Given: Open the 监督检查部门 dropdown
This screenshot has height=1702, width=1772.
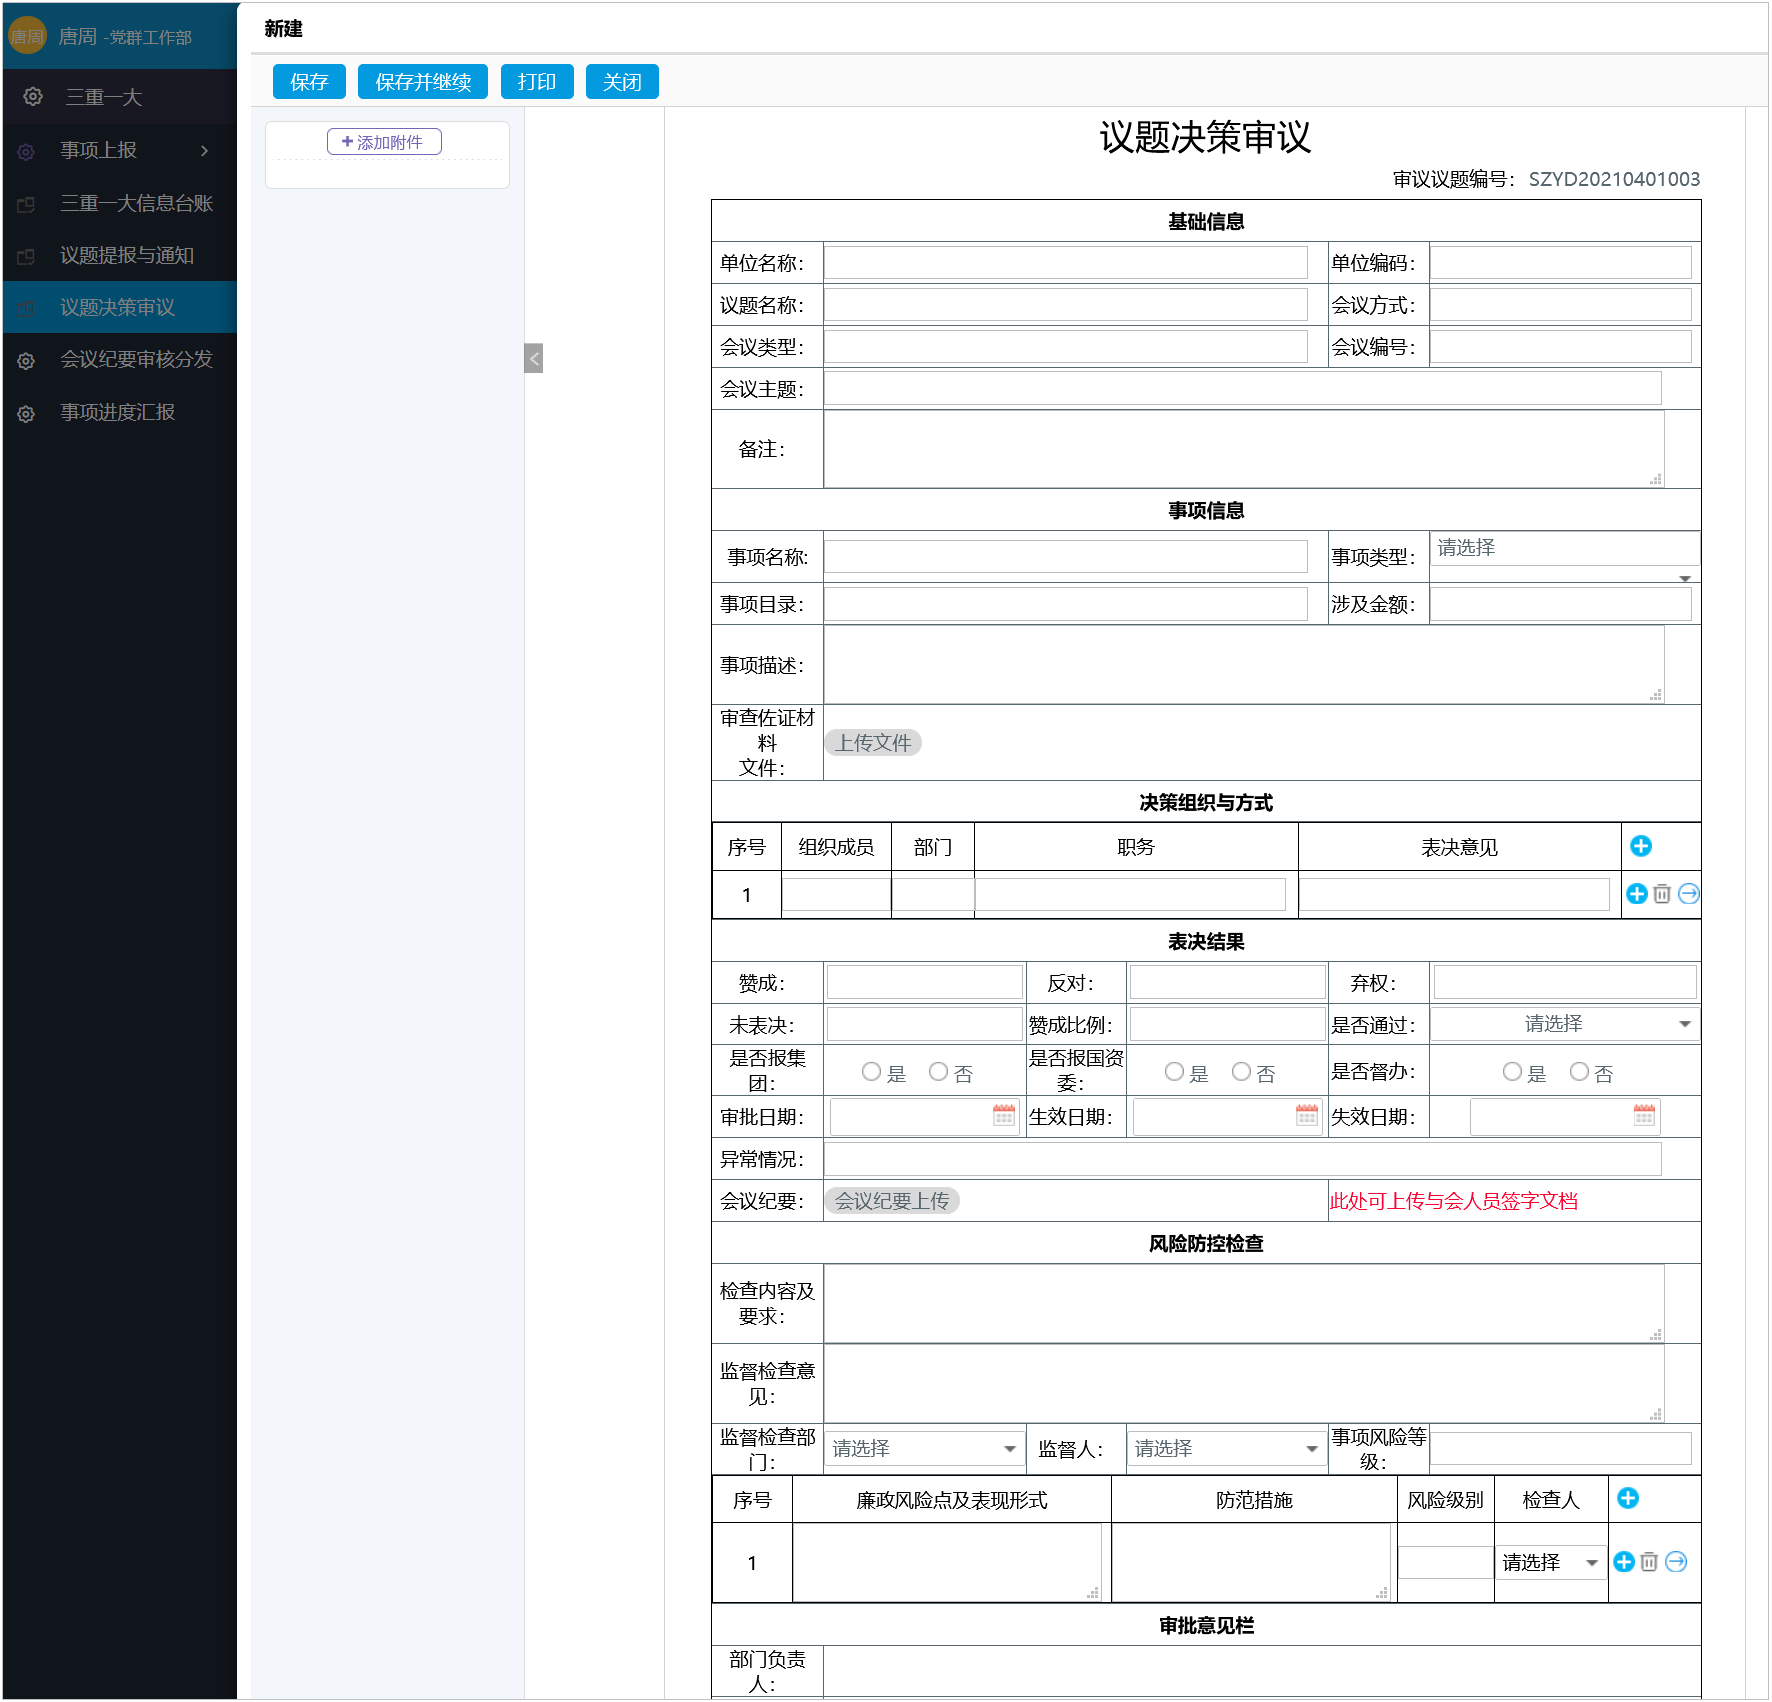Looking at the screenshot, I should [924, 1448].
